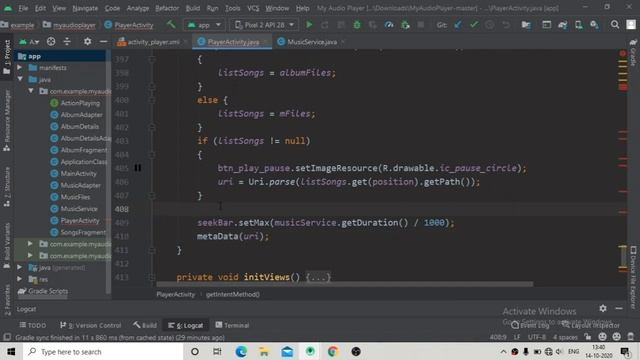Toggle the tool window quick-access icon in the status bar corner
The width and height of the screenshot is (640, 360).
[7, 337]
